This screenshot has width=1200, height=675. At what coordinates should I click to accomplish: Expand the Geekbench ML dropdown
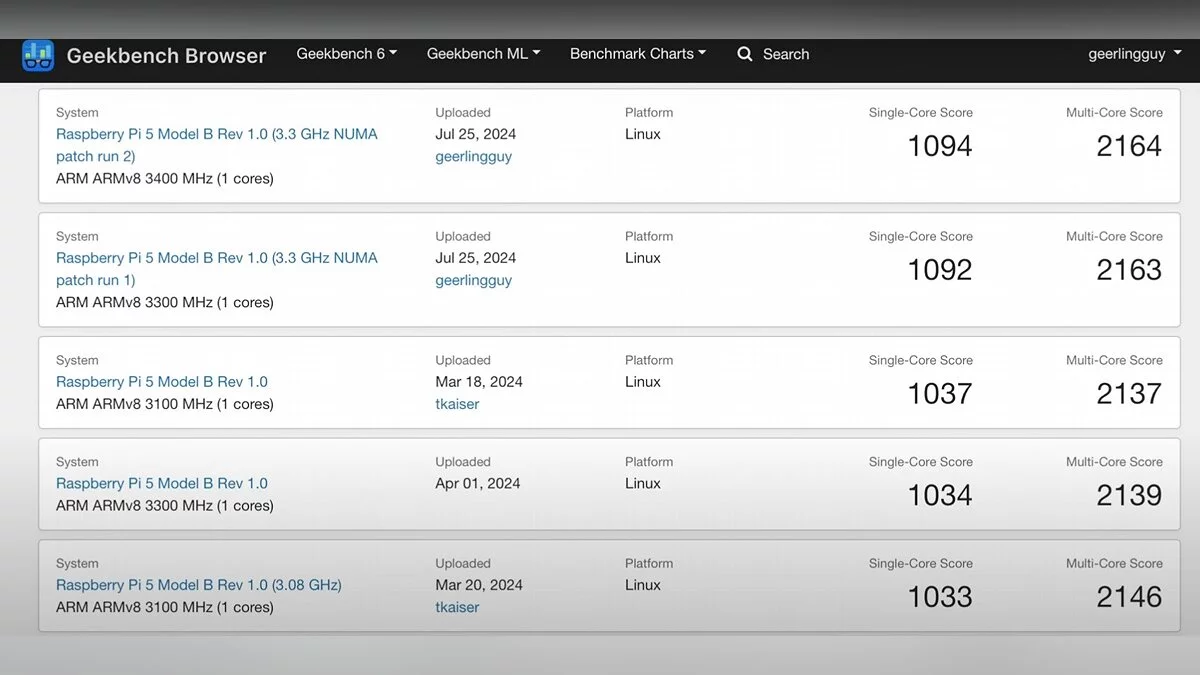click(483, 54)
